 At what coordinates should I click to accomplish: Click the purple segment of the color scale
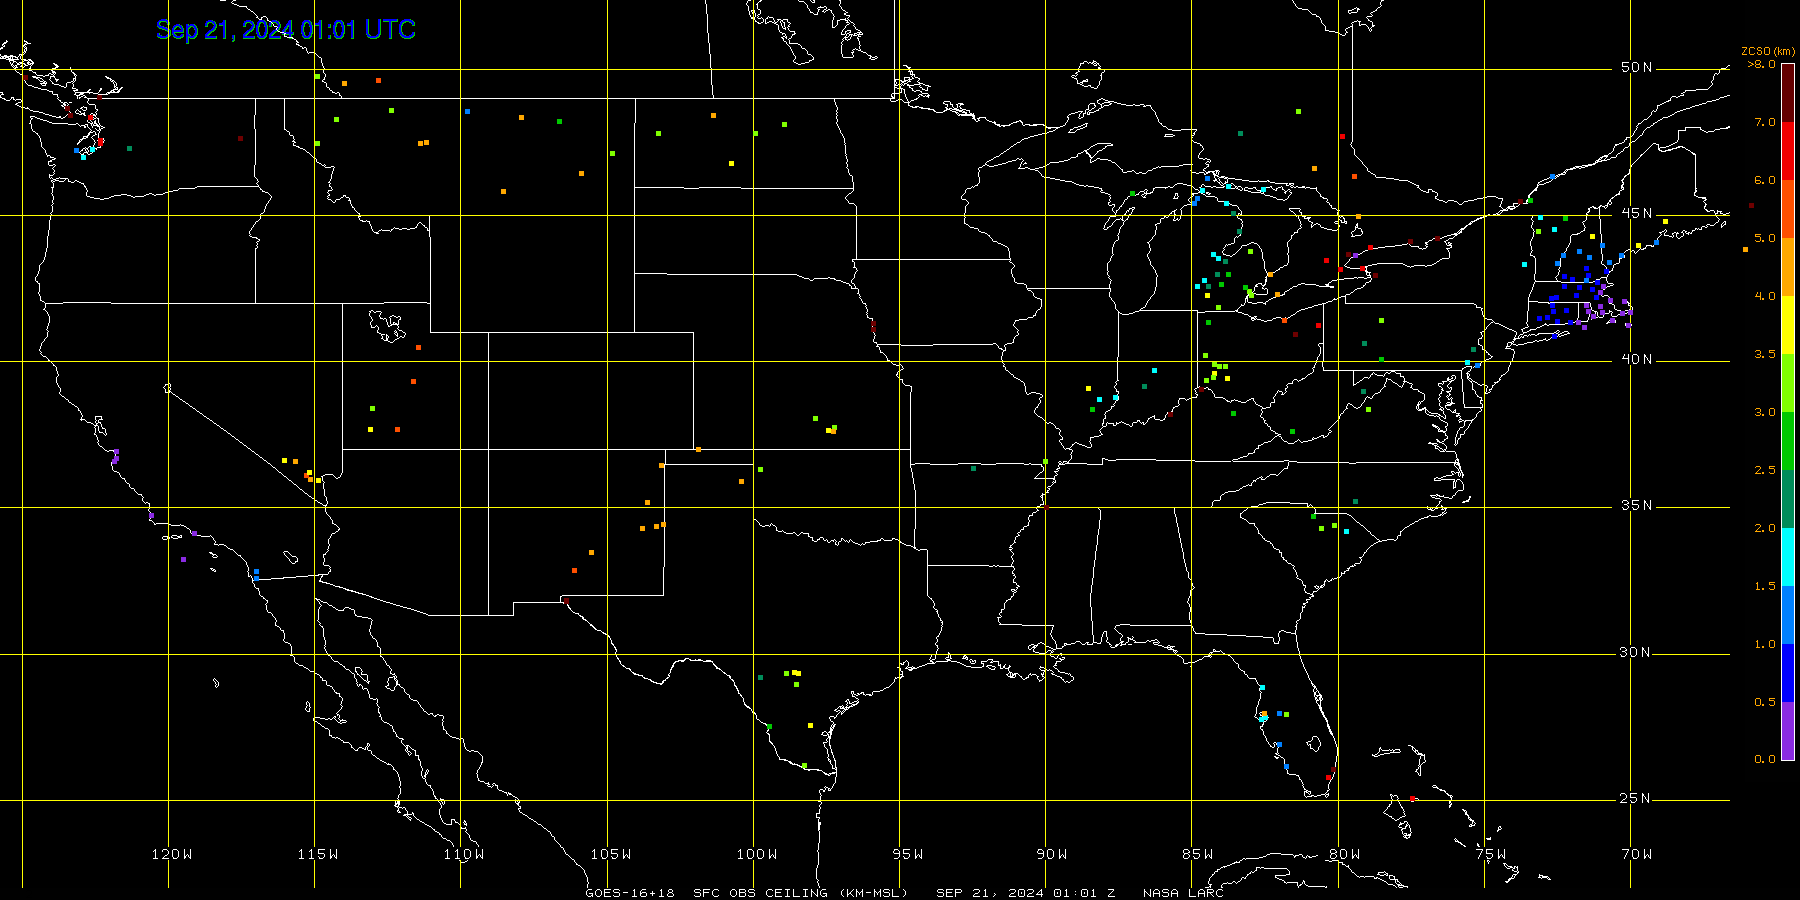1788,731
